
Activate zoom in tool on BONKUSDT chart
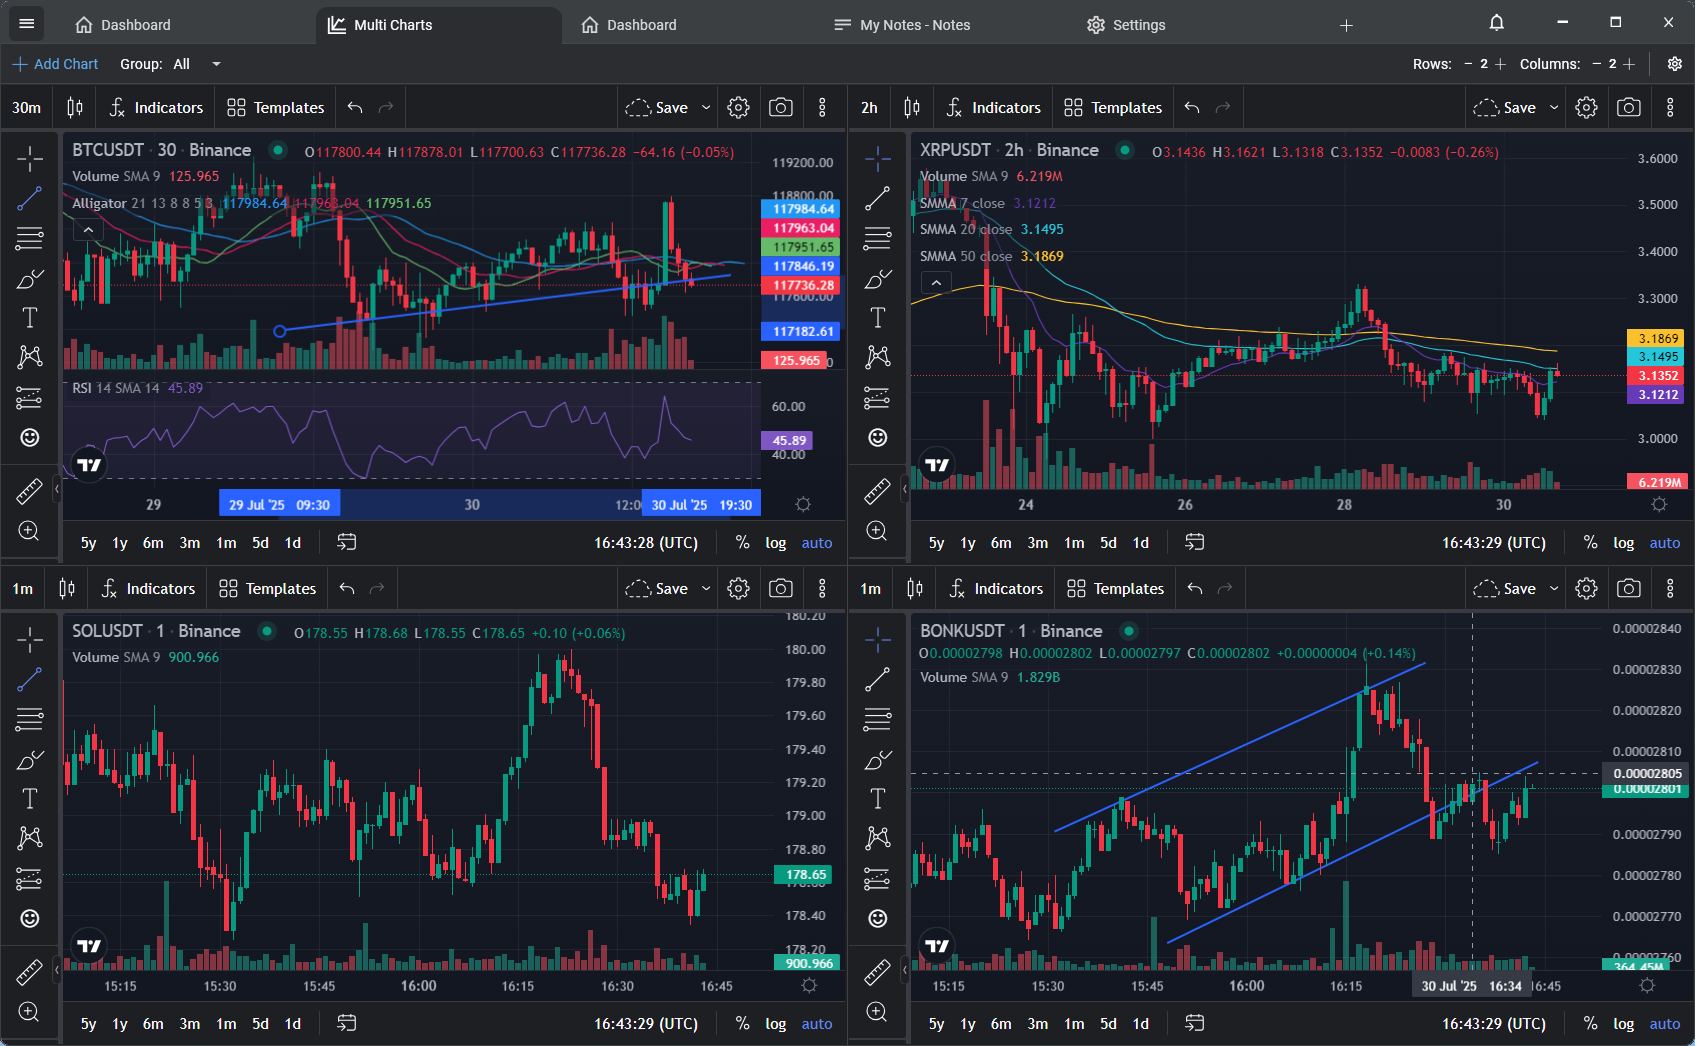coord(878,1011)
